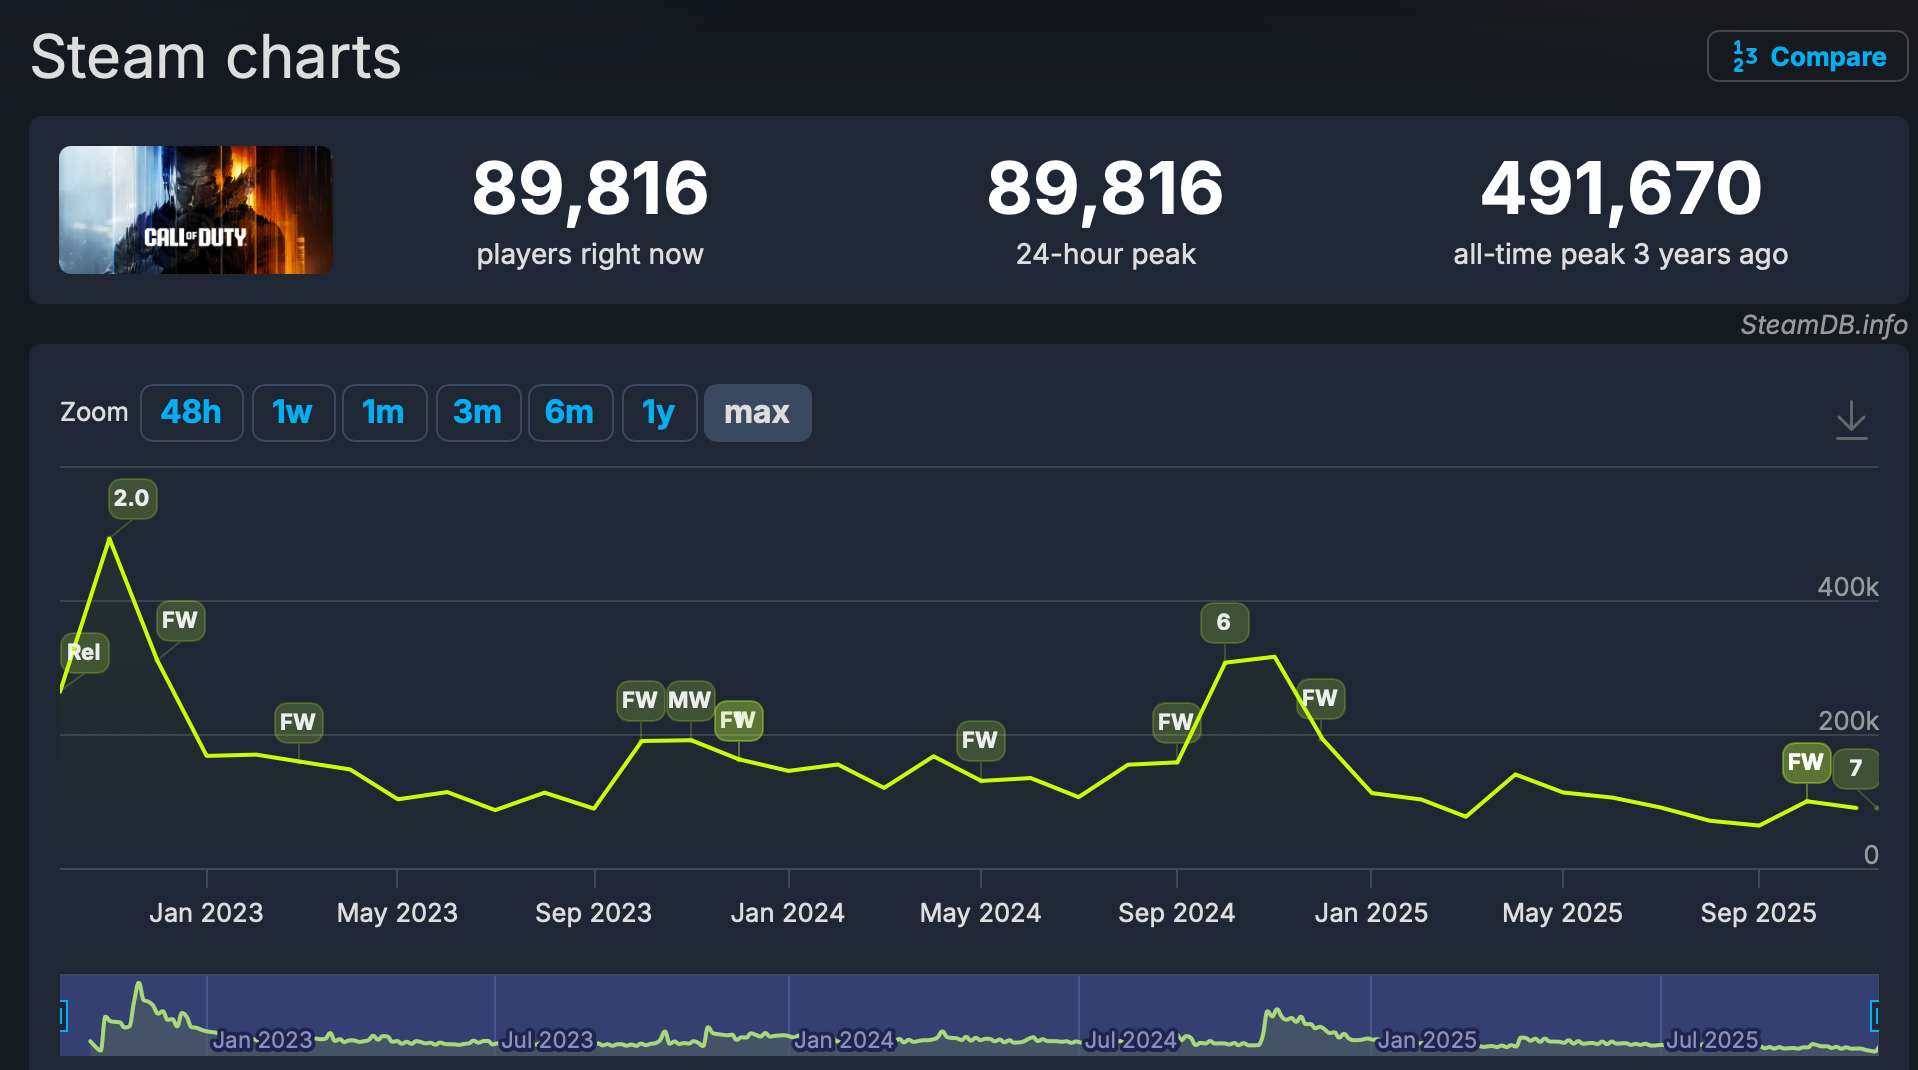Click the Rel release marker
The image size is (1918, 1070).
coord(84,652)
